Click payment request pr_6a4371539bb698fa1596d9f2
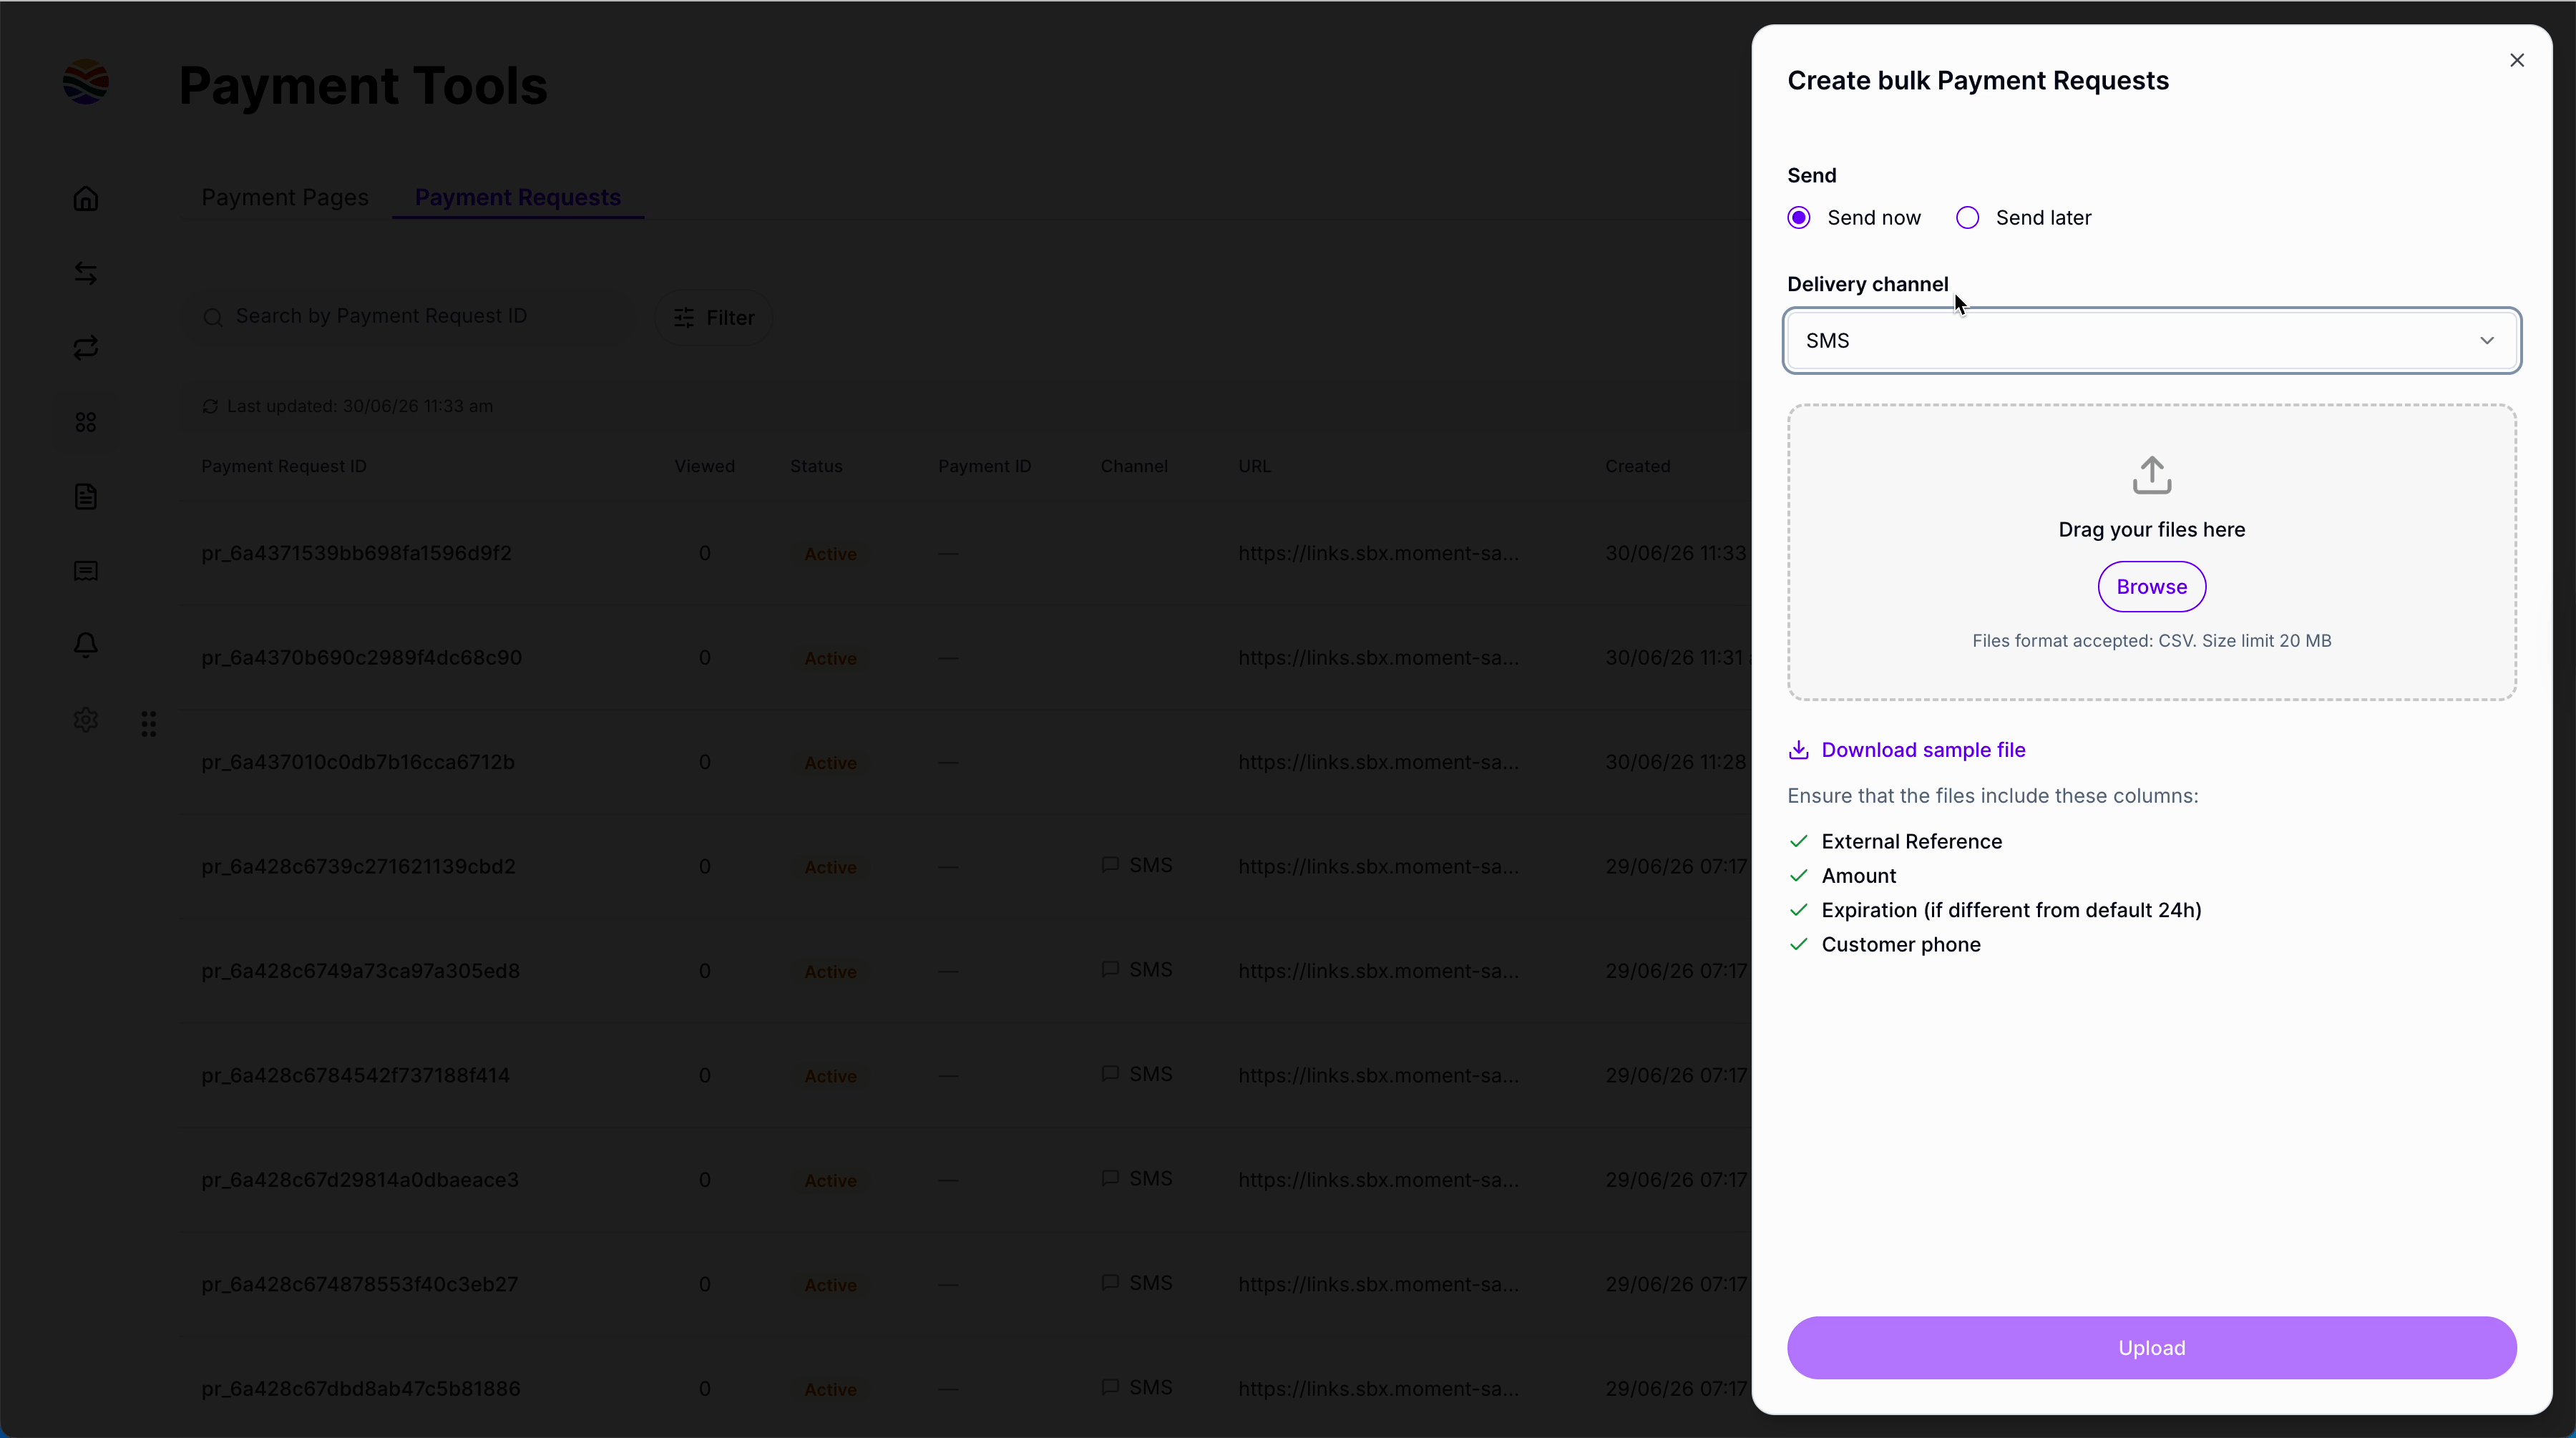 356,553
